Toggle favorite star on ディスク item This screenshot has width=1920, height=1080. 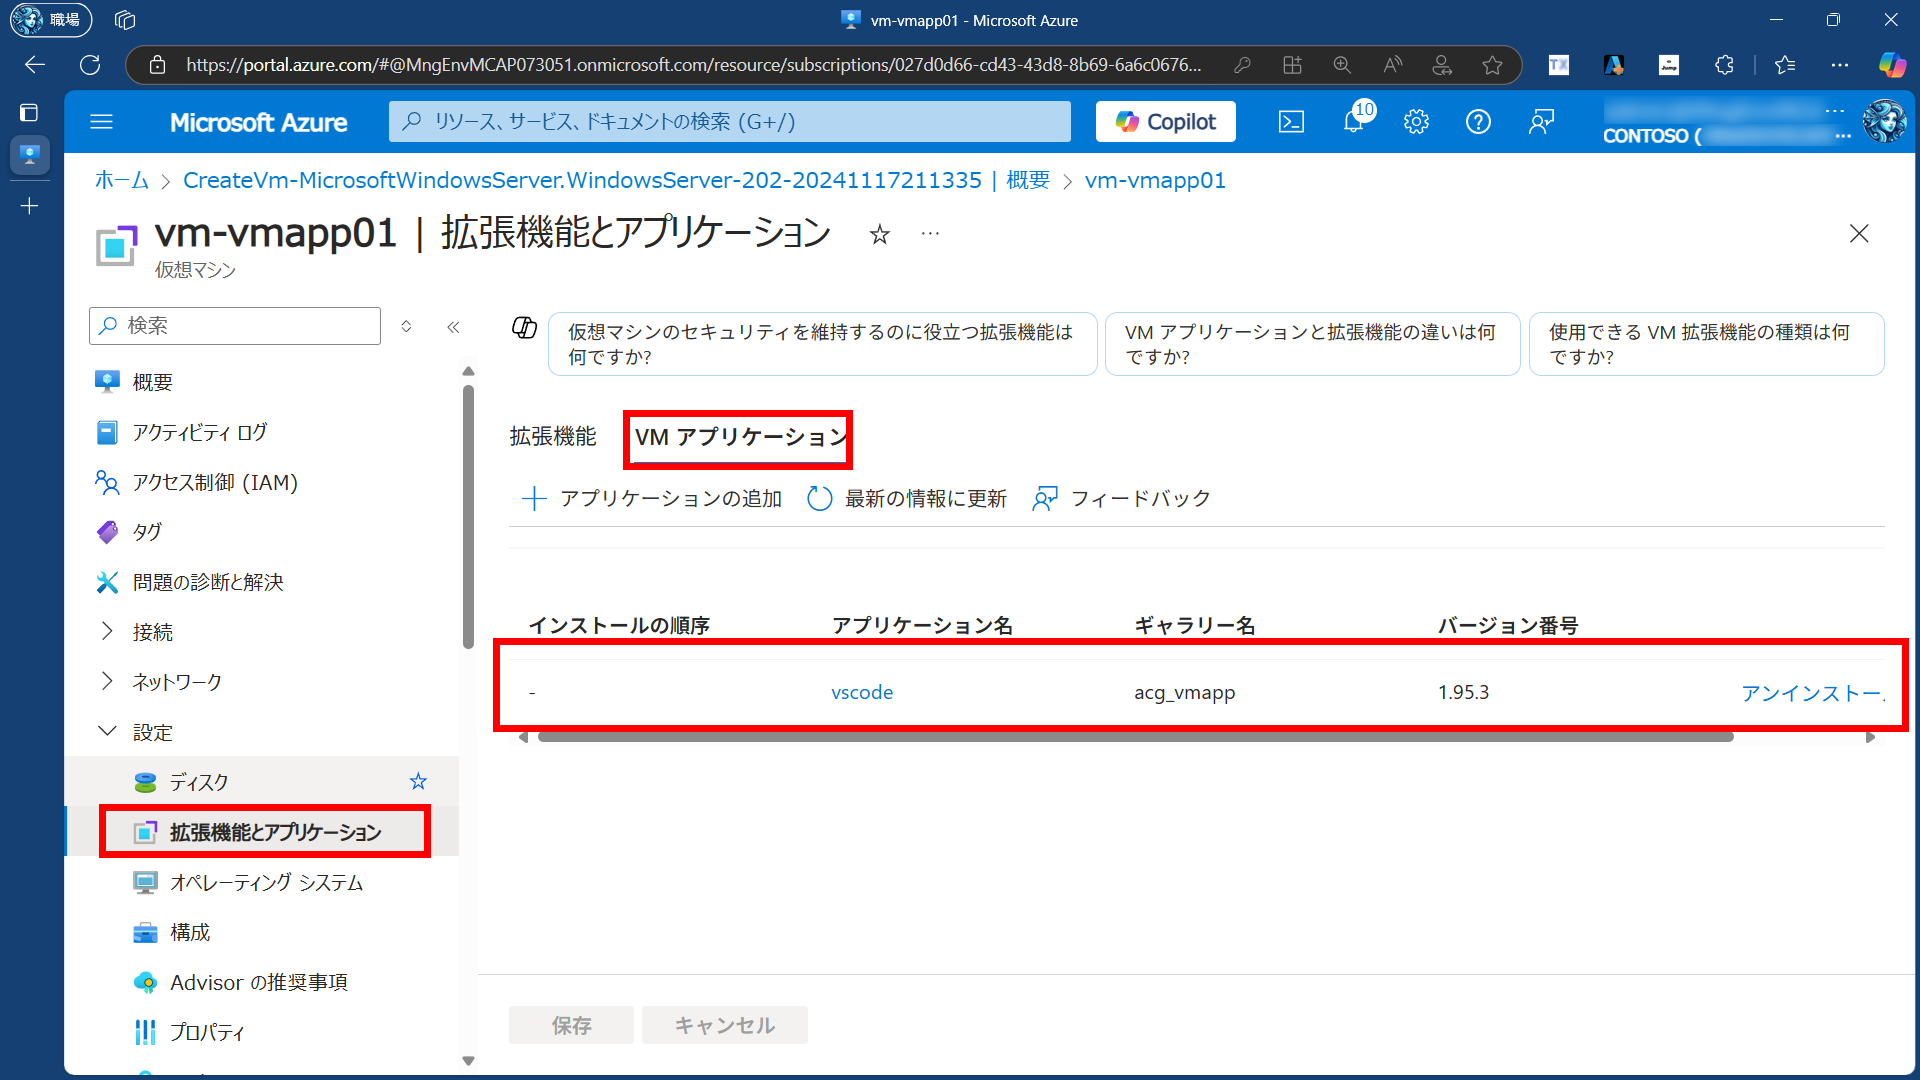418,782
